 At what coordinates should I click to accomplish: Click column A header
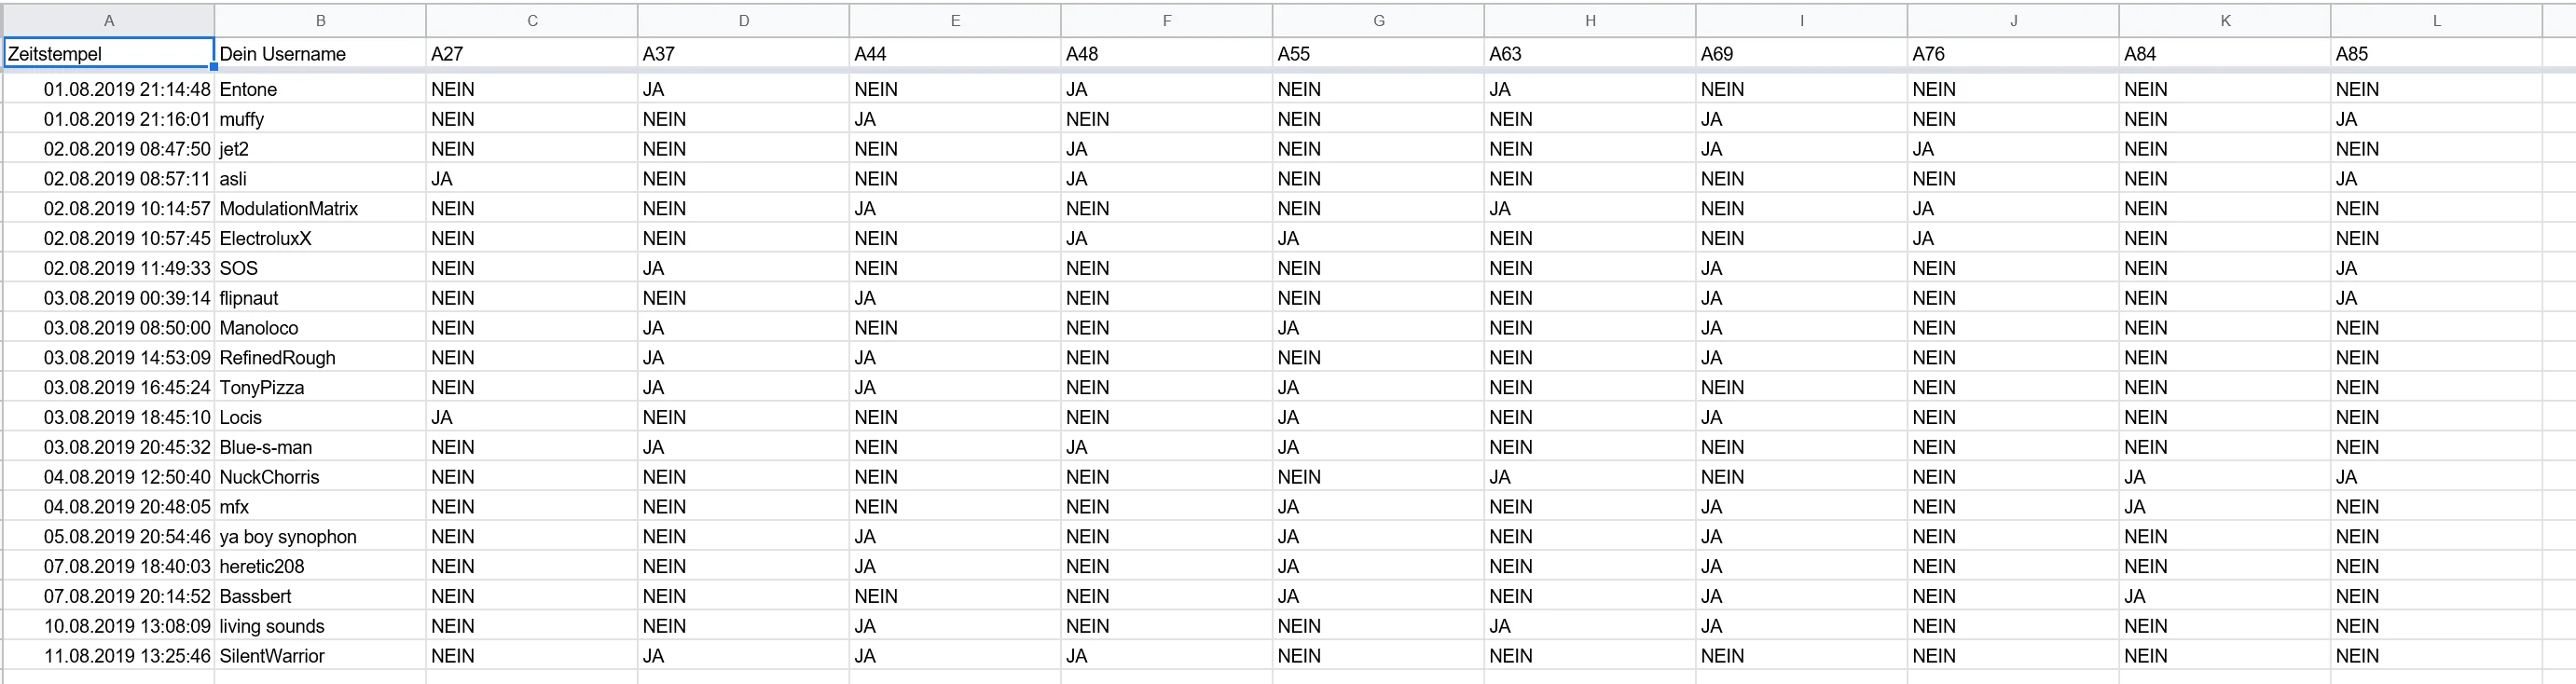[109, 20]
